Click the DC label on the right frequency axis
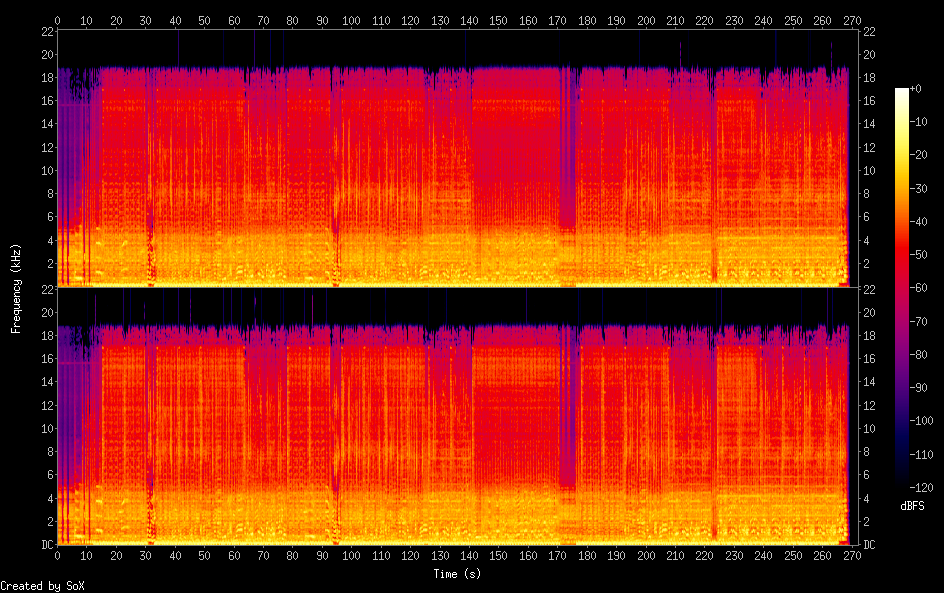Viewport: 944px width, 593px height. point(869,545)
